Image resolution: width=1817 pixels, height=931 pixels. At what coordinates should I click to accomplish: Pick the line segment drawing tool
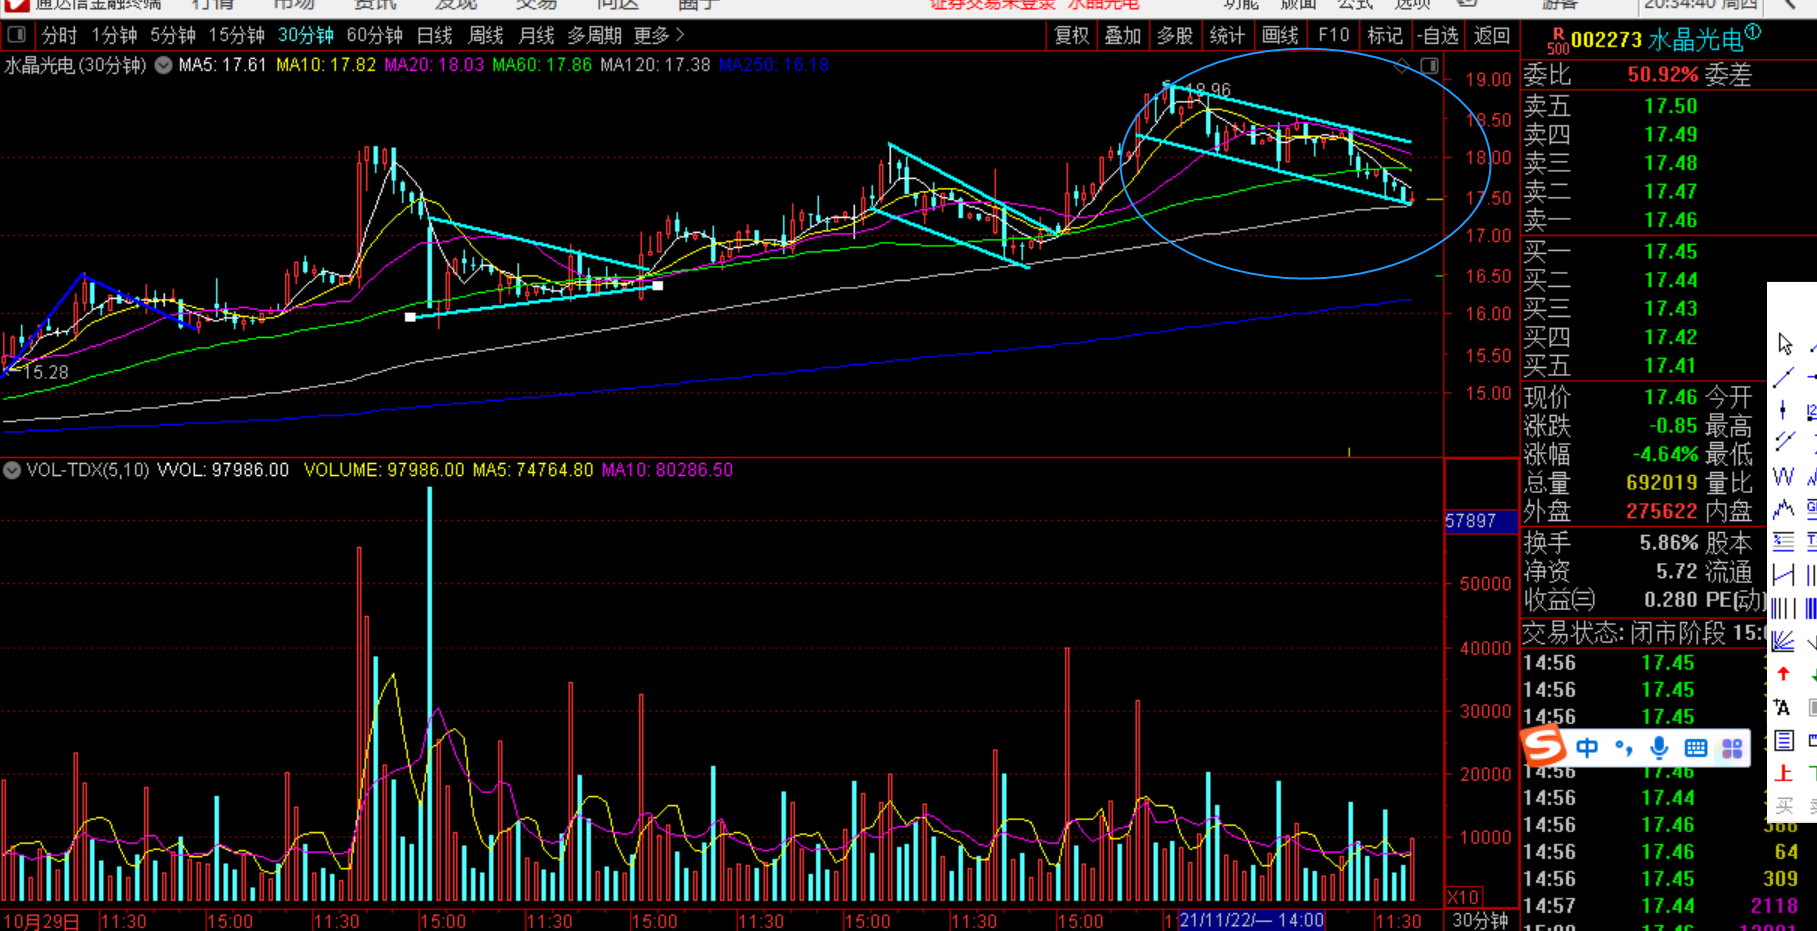(x=1783, y=377)
